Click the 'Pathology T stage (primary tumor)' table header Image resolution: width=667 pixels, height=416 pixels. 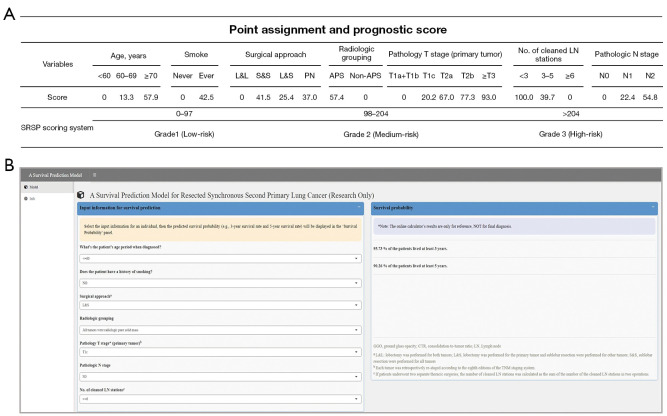pyautogui.click(x=445, y=54)
